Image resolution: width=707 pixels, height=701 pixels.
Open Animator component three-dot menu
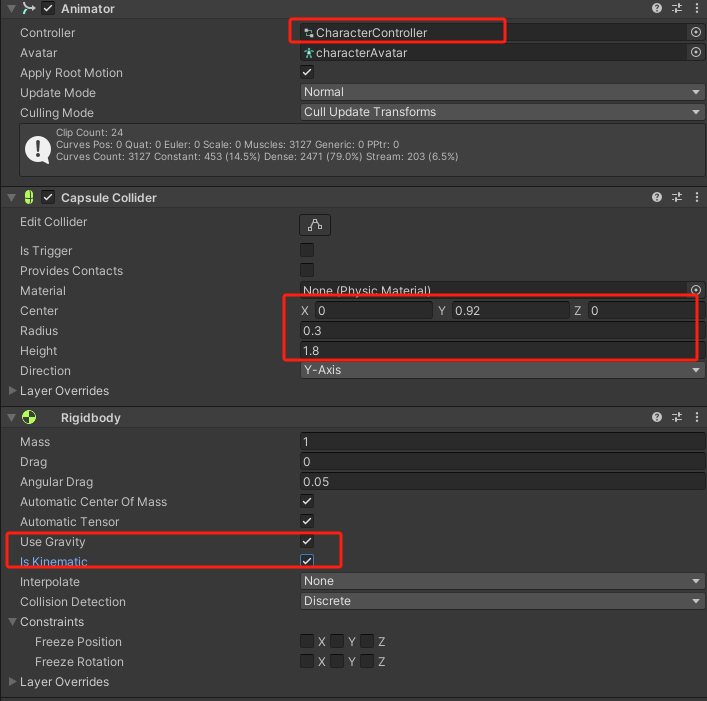coord(697,8)
